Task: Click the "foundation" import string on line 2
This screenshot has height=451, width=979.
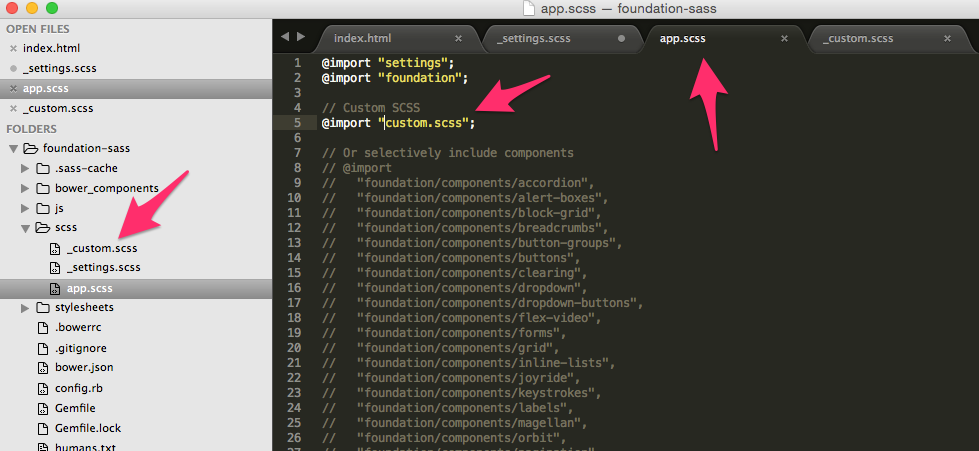Action: (420, 78)
